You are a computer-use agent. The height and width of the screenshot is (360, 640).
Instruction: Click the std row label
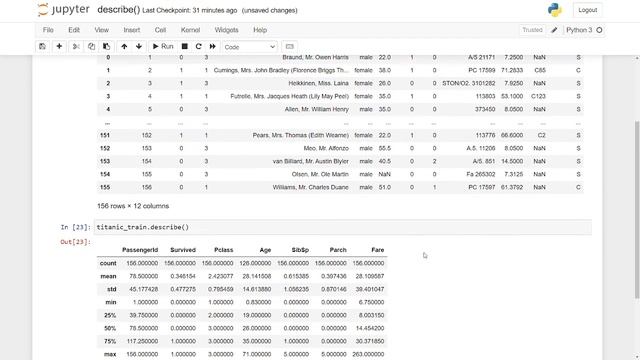pyautogui.click(x=112, y=289)
